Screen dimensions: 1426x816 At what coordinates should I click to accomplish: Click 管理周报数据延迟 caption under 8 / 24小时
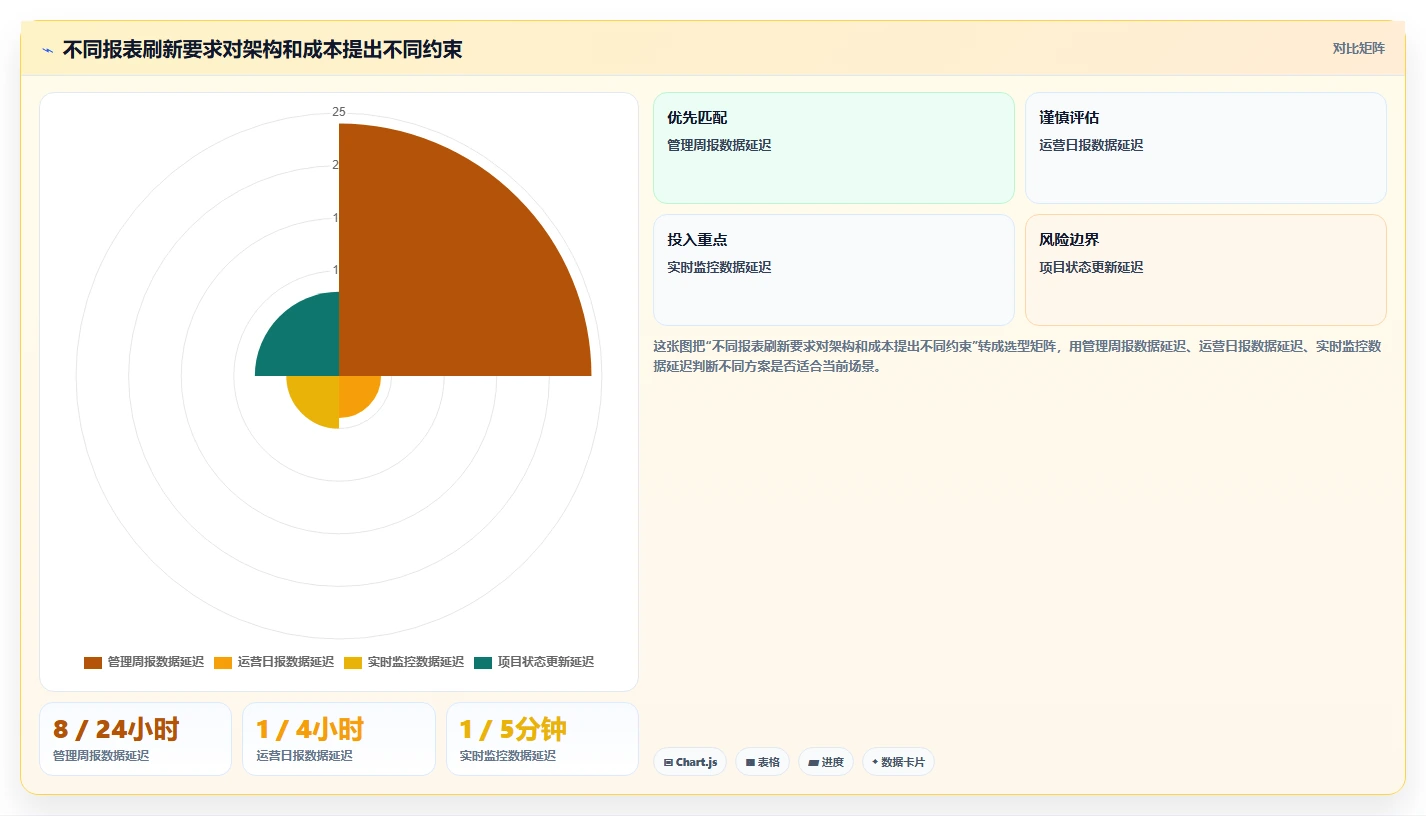(x=101, y=756)
